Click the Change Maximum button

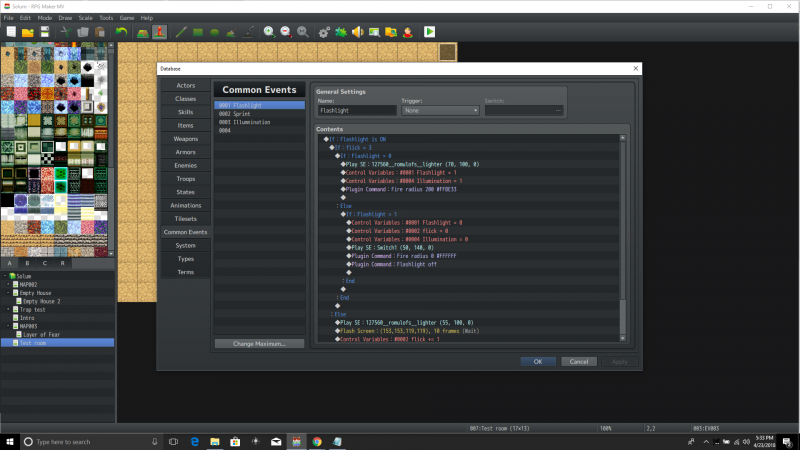(x=259, y=344)
